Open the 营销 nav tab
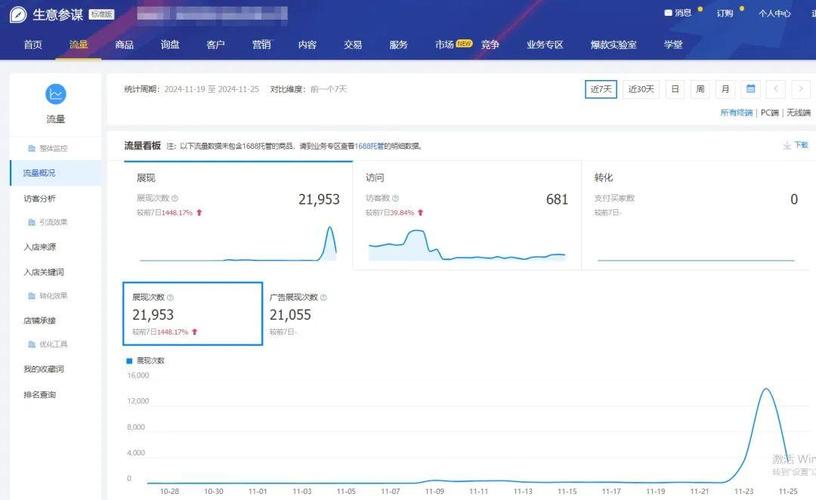The height and width of the screenshot is (500, 816). (x=261, y=45)
